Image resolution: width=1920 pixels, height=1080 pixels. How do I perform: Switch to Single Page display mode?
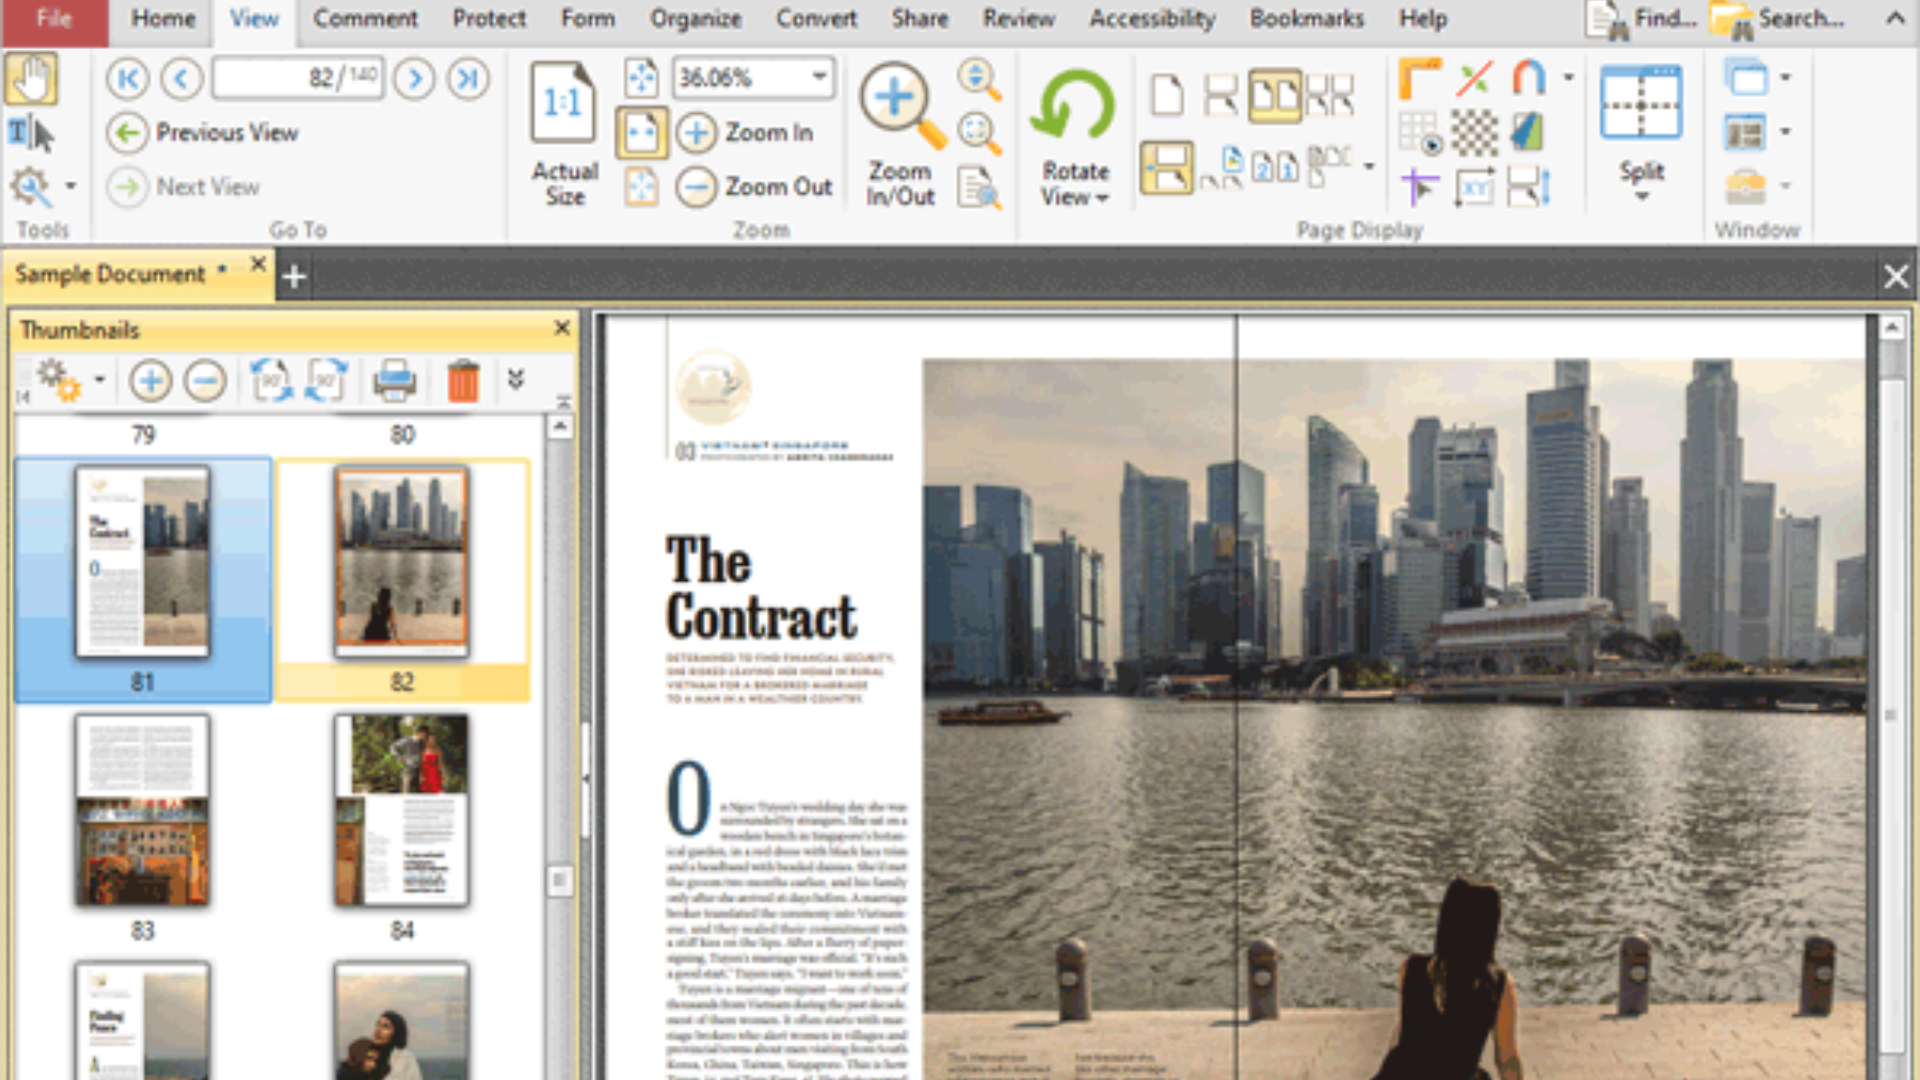tap(1169, 93)
